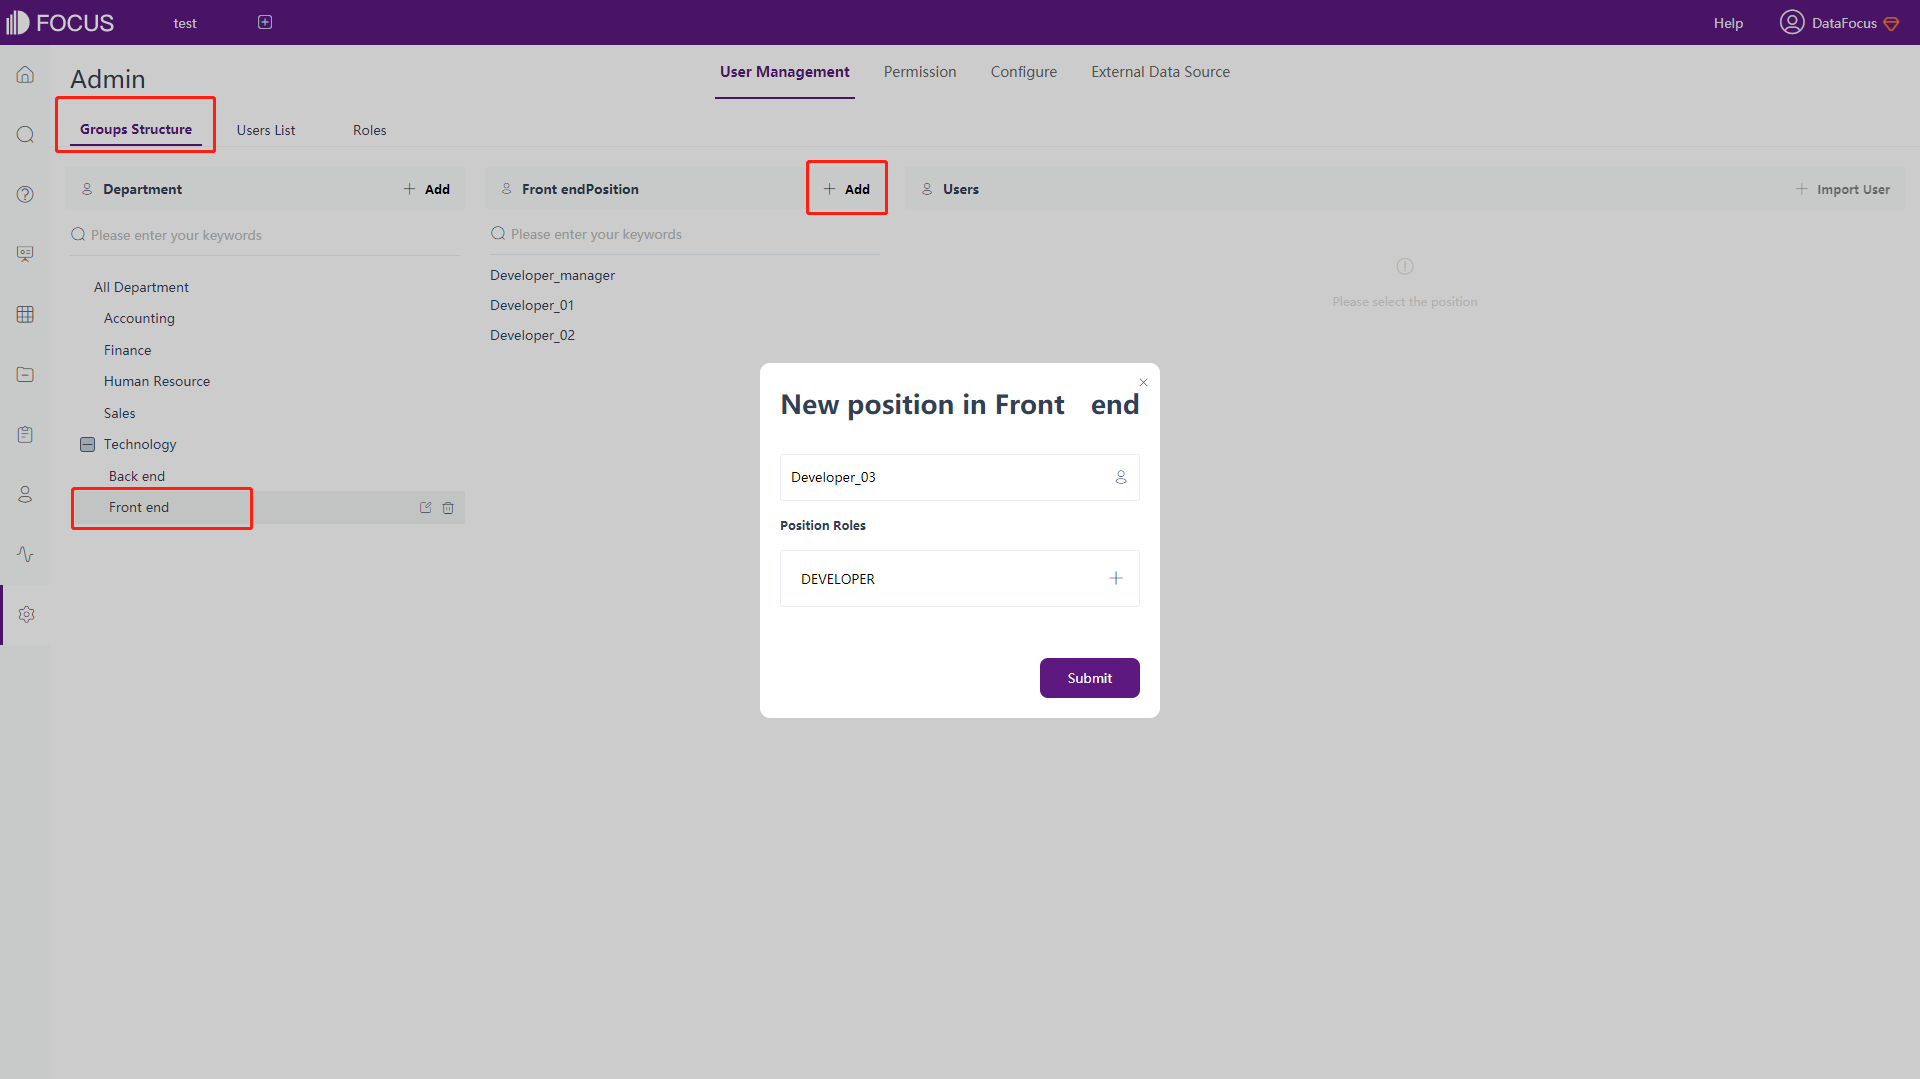Delete the Front end department

448,507
